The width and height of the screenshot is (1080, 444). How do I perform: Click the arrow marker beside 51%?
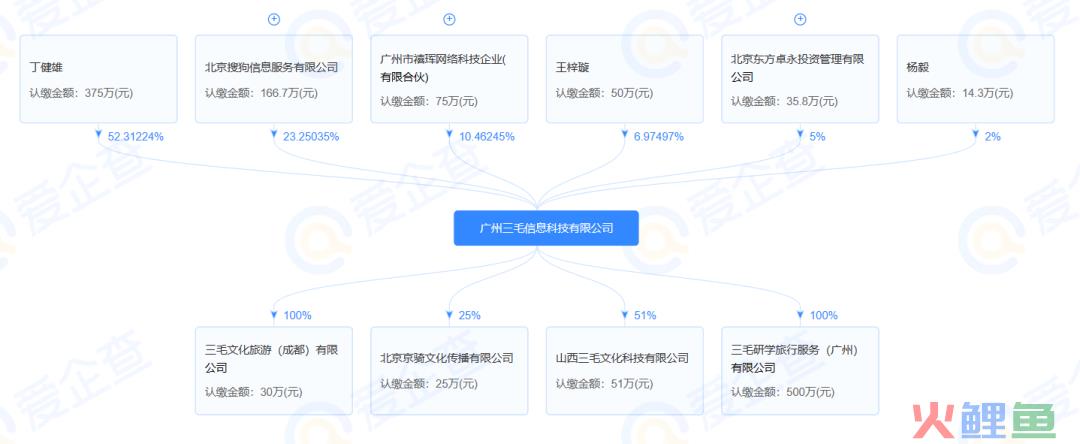625,315
